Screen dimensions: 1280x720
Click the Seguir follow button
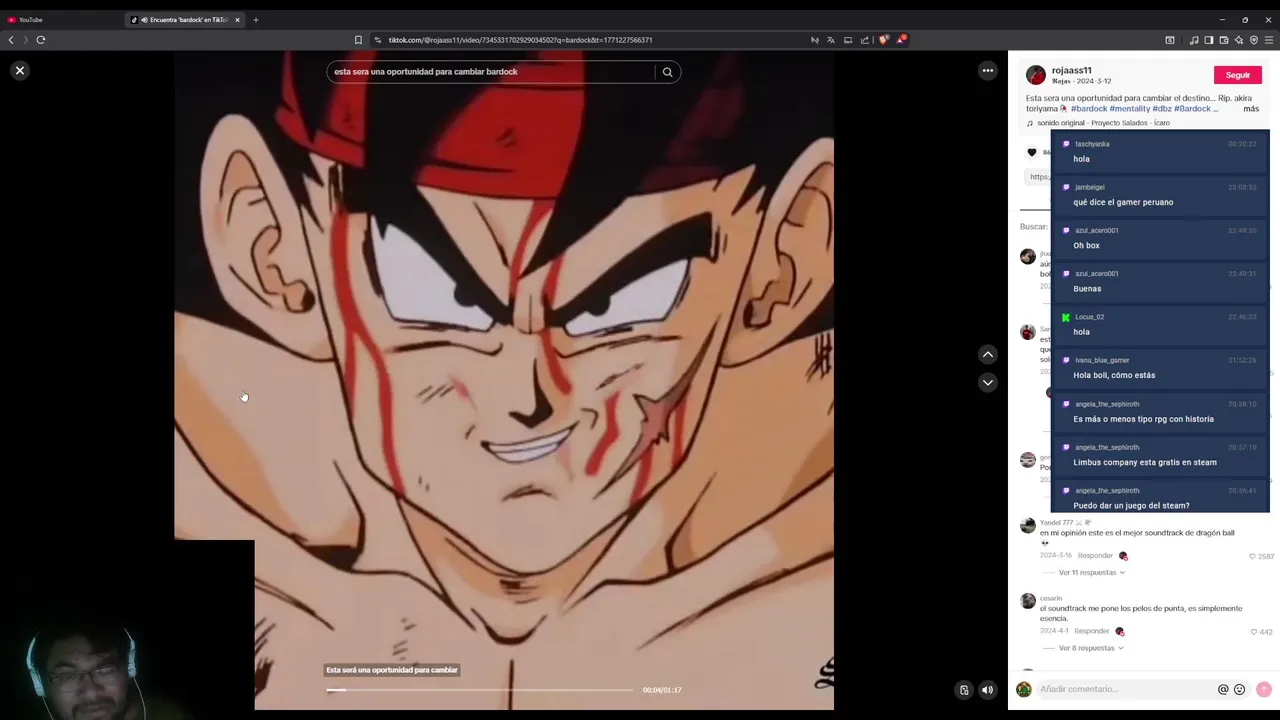coord(1237,75)
